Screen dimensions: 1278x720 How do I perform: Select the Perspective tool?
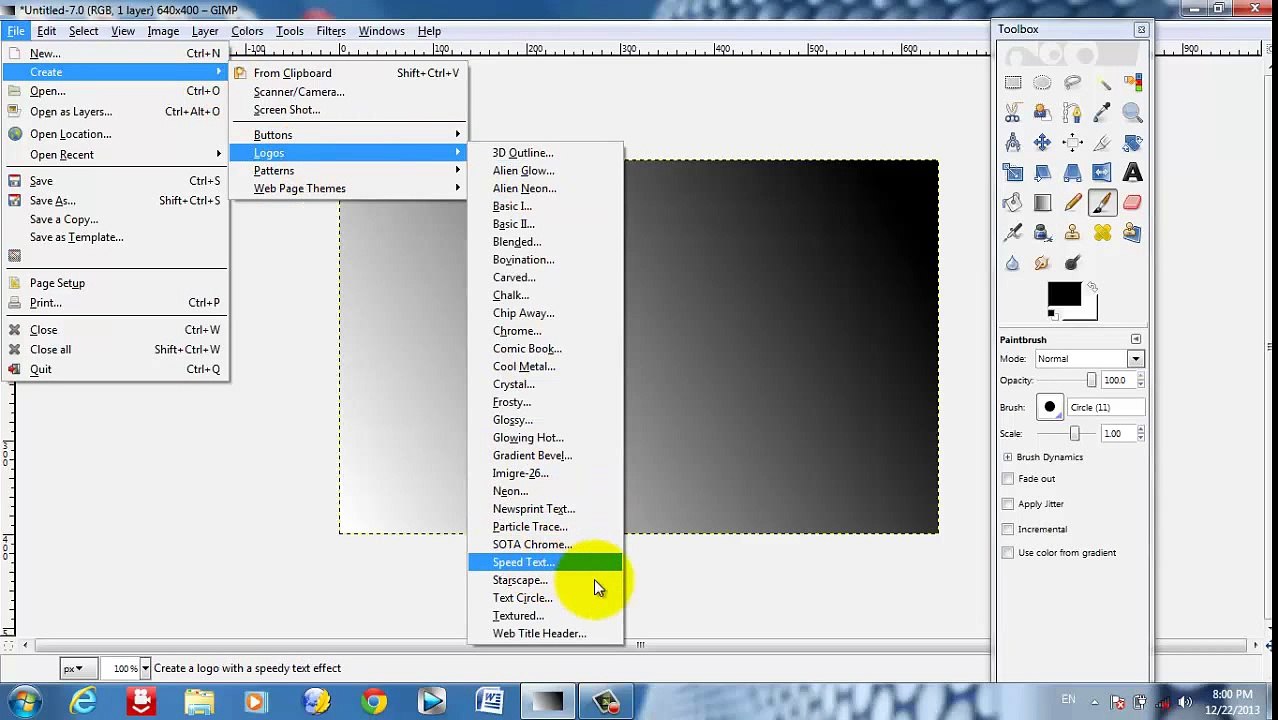[1072, 173]
